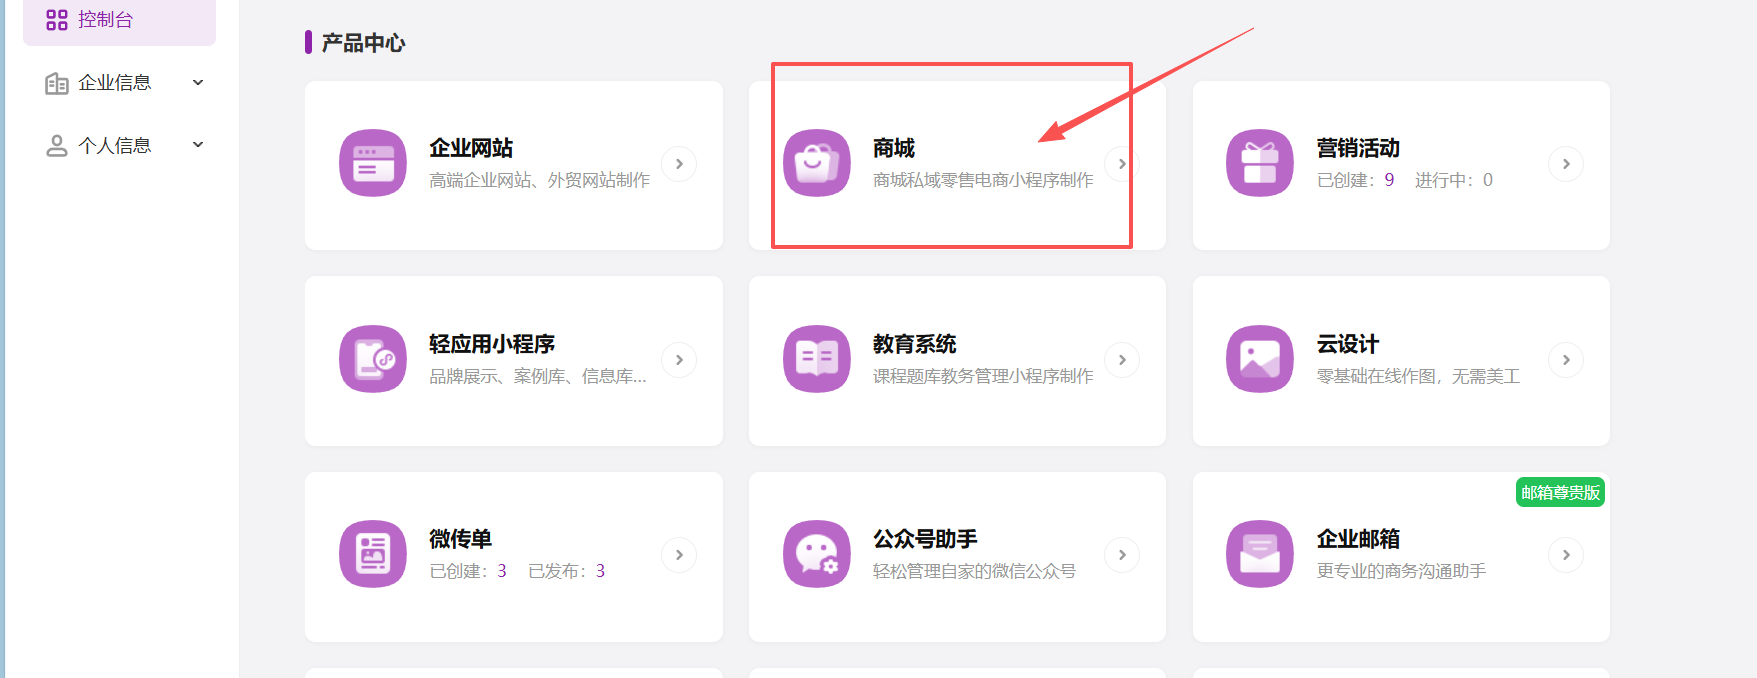Open 微传单 via its arrow button

coord(679,555)
